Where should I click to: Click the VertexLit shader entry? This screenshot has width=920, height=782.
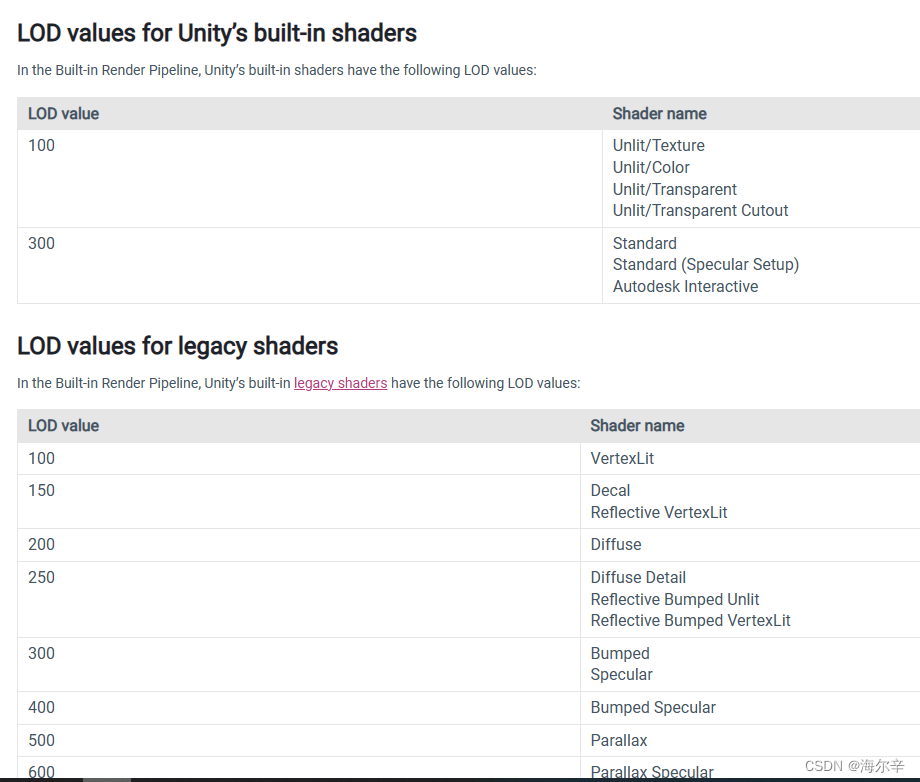pos(622,459)
